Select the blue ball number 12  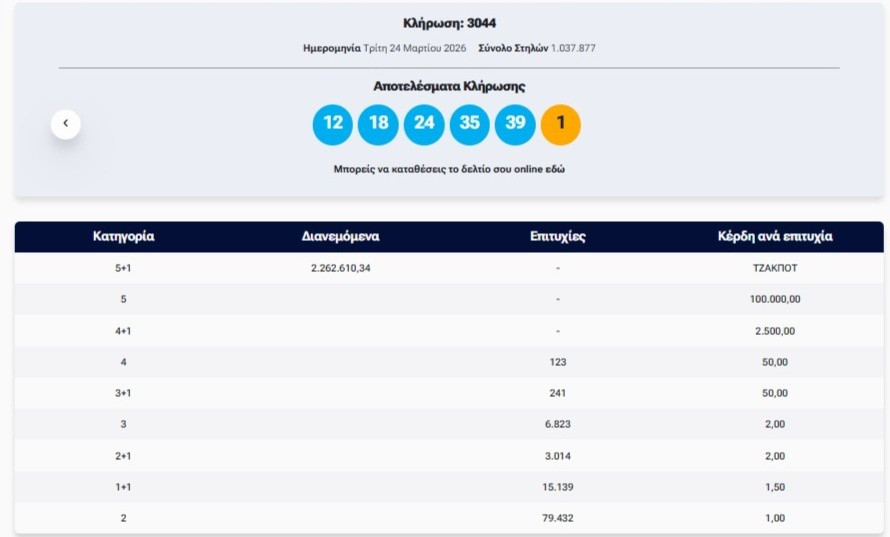point(333,124)
